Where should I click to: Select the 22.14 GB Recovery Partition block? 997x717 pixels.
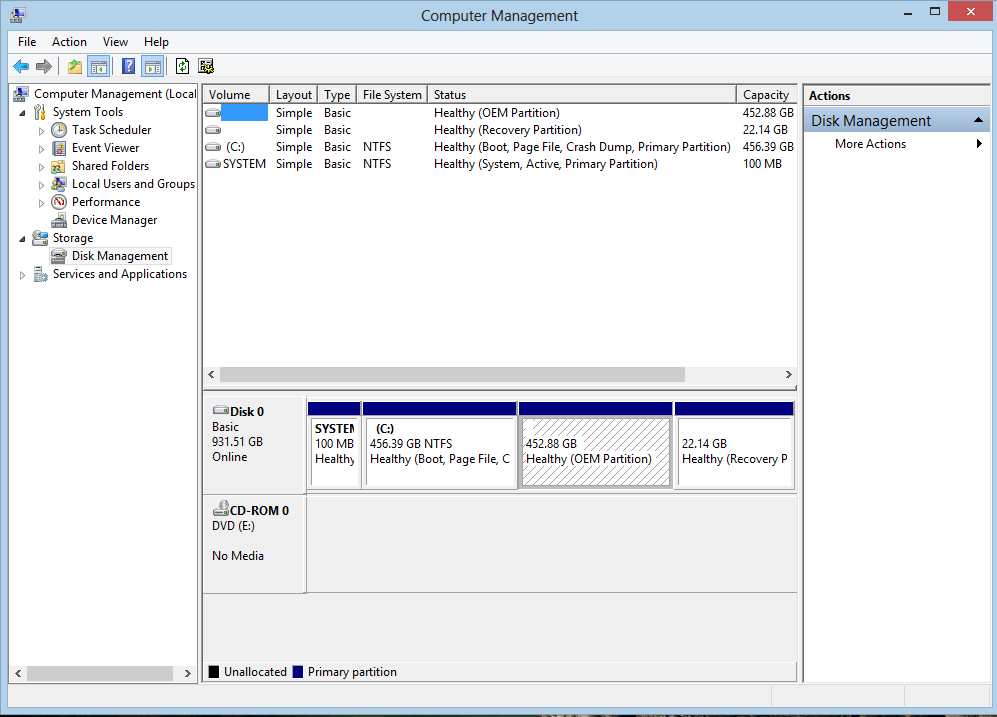735,452
